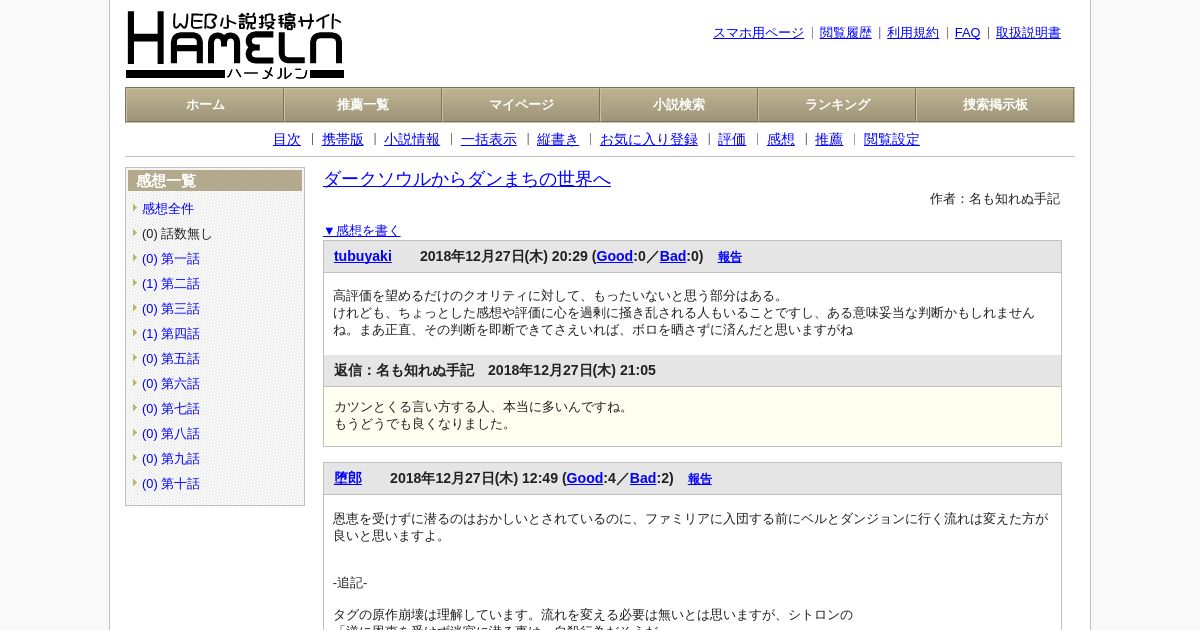Viewport: 1200px width, 630px height.
Task: Open the 捜索掲示板 navigation tab
Action: [x=995, y=105]
